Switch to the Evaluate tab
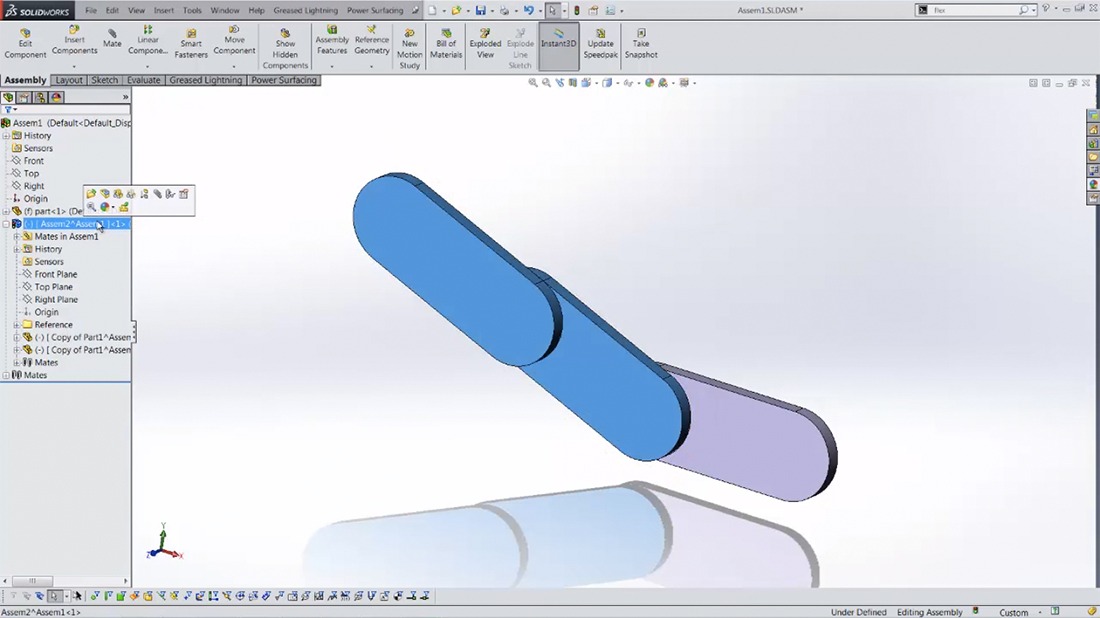Image resolution: width=1100 pixels, height=618 pixels. [x=144, y=80]
